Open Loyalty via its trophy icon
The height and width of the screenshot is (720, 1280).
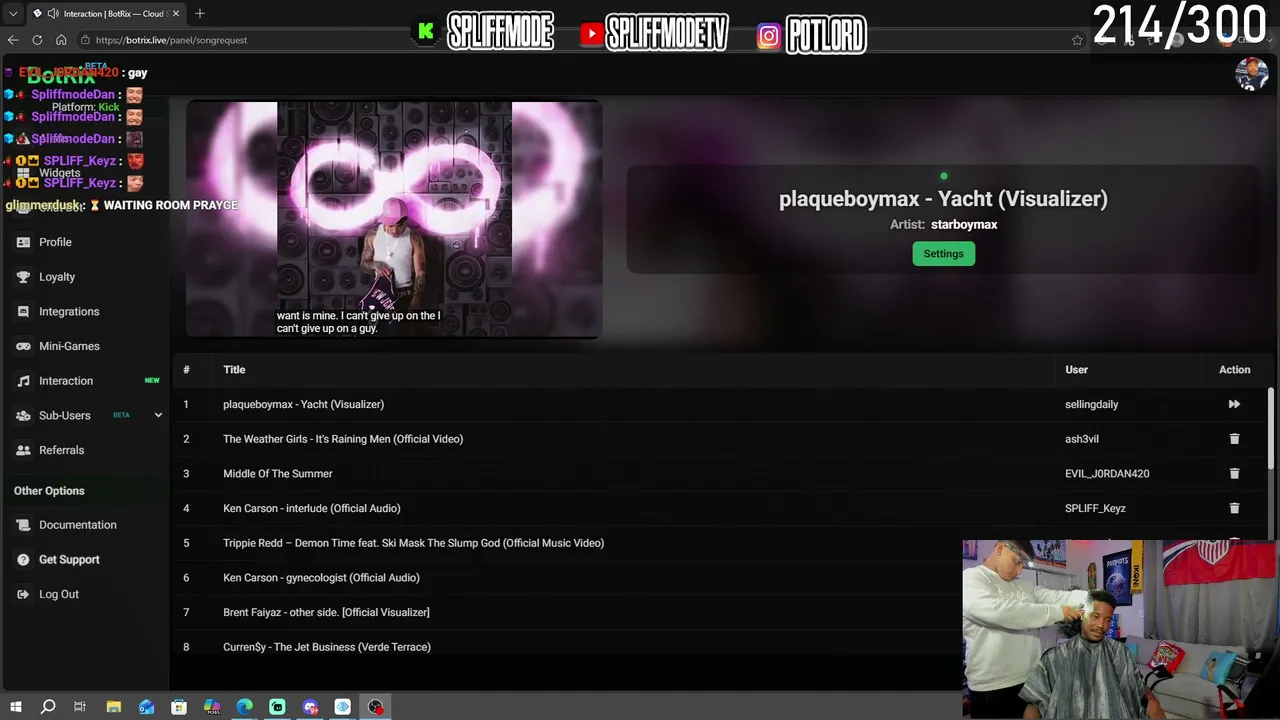tap(23, 277)
